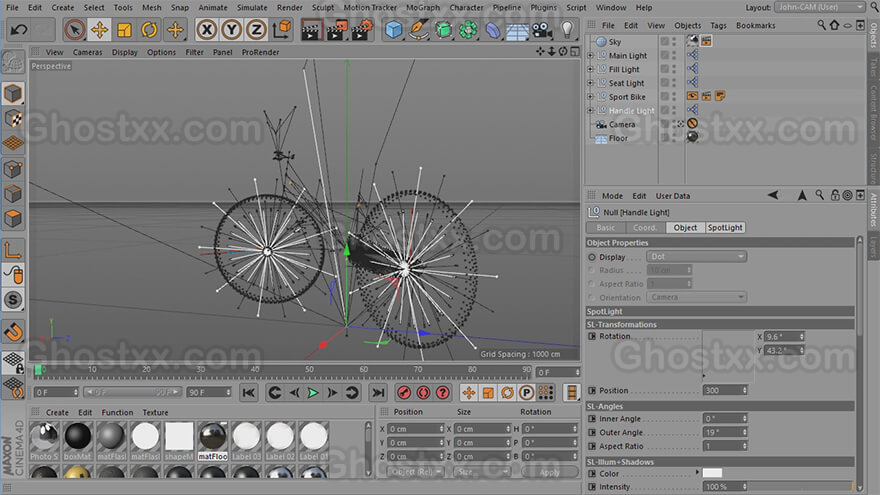Activate the Move tool
Image resolution: width=880 pixels, height=495 pixels.
(99, 29)
